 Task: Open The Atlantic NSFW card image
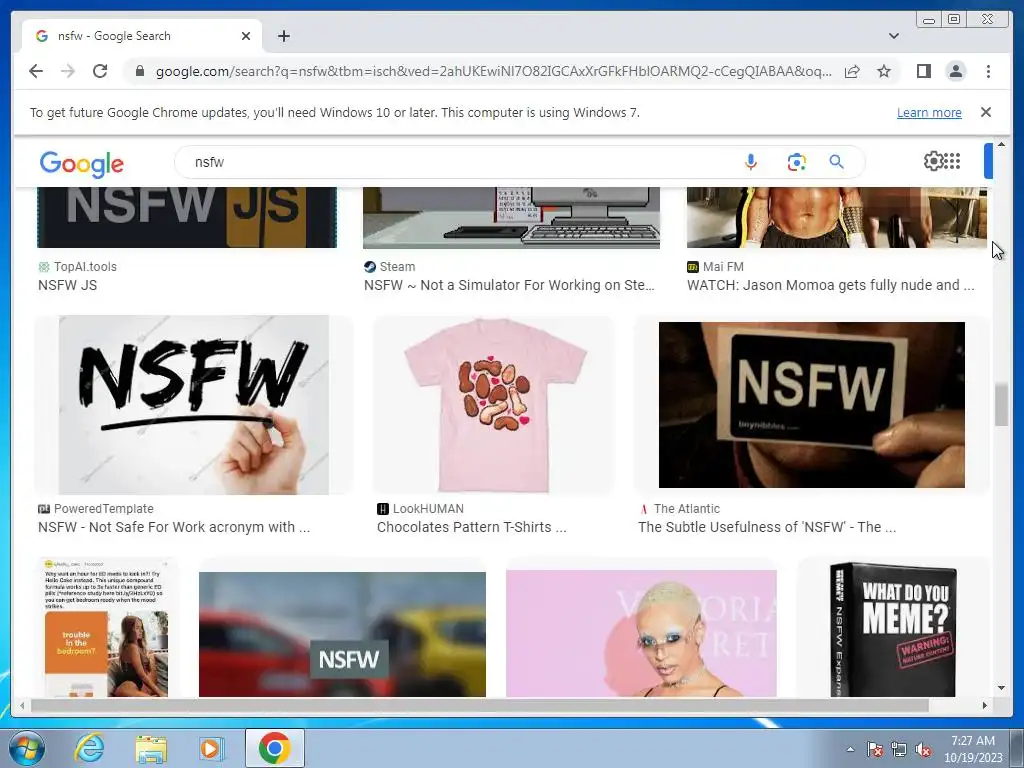click(812, 405)
